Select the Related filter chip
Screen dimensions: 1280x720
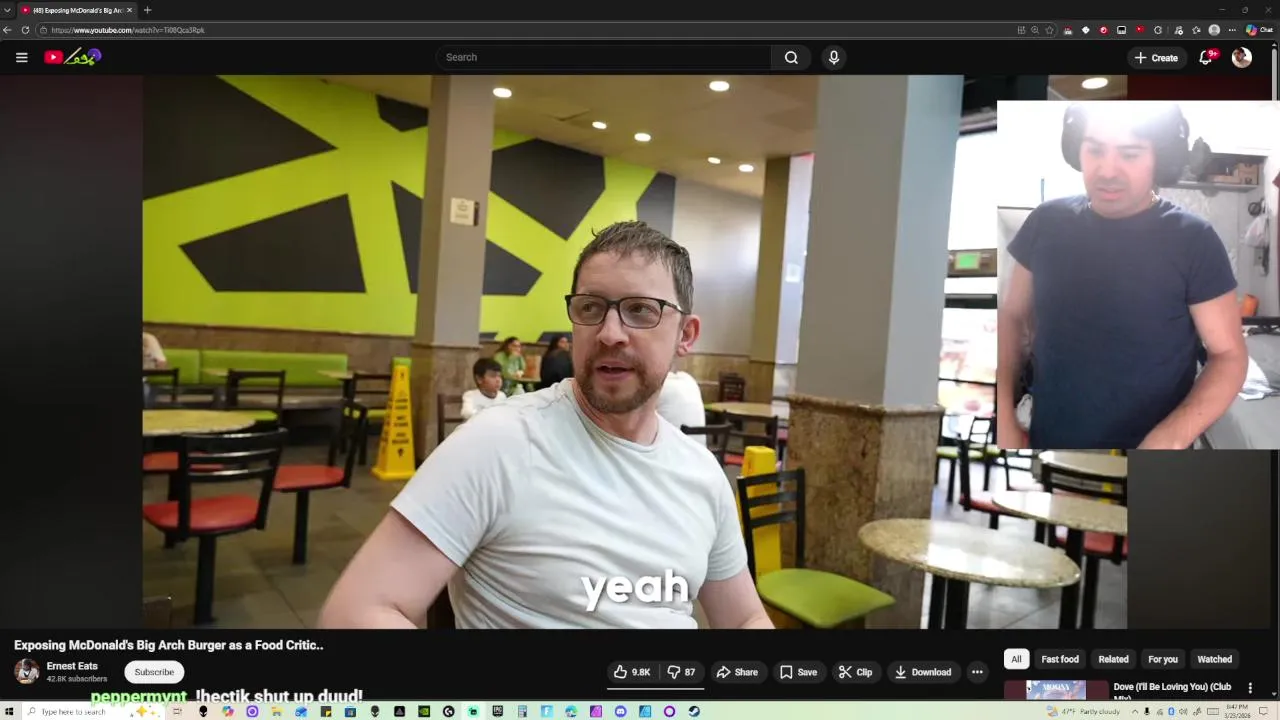point(1113,659)
